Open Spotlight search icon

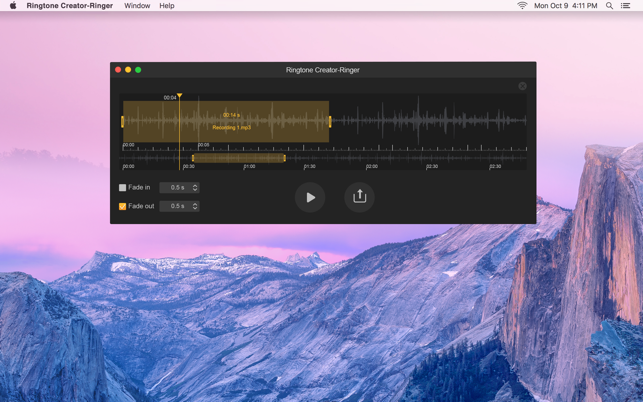pos(609,6)
